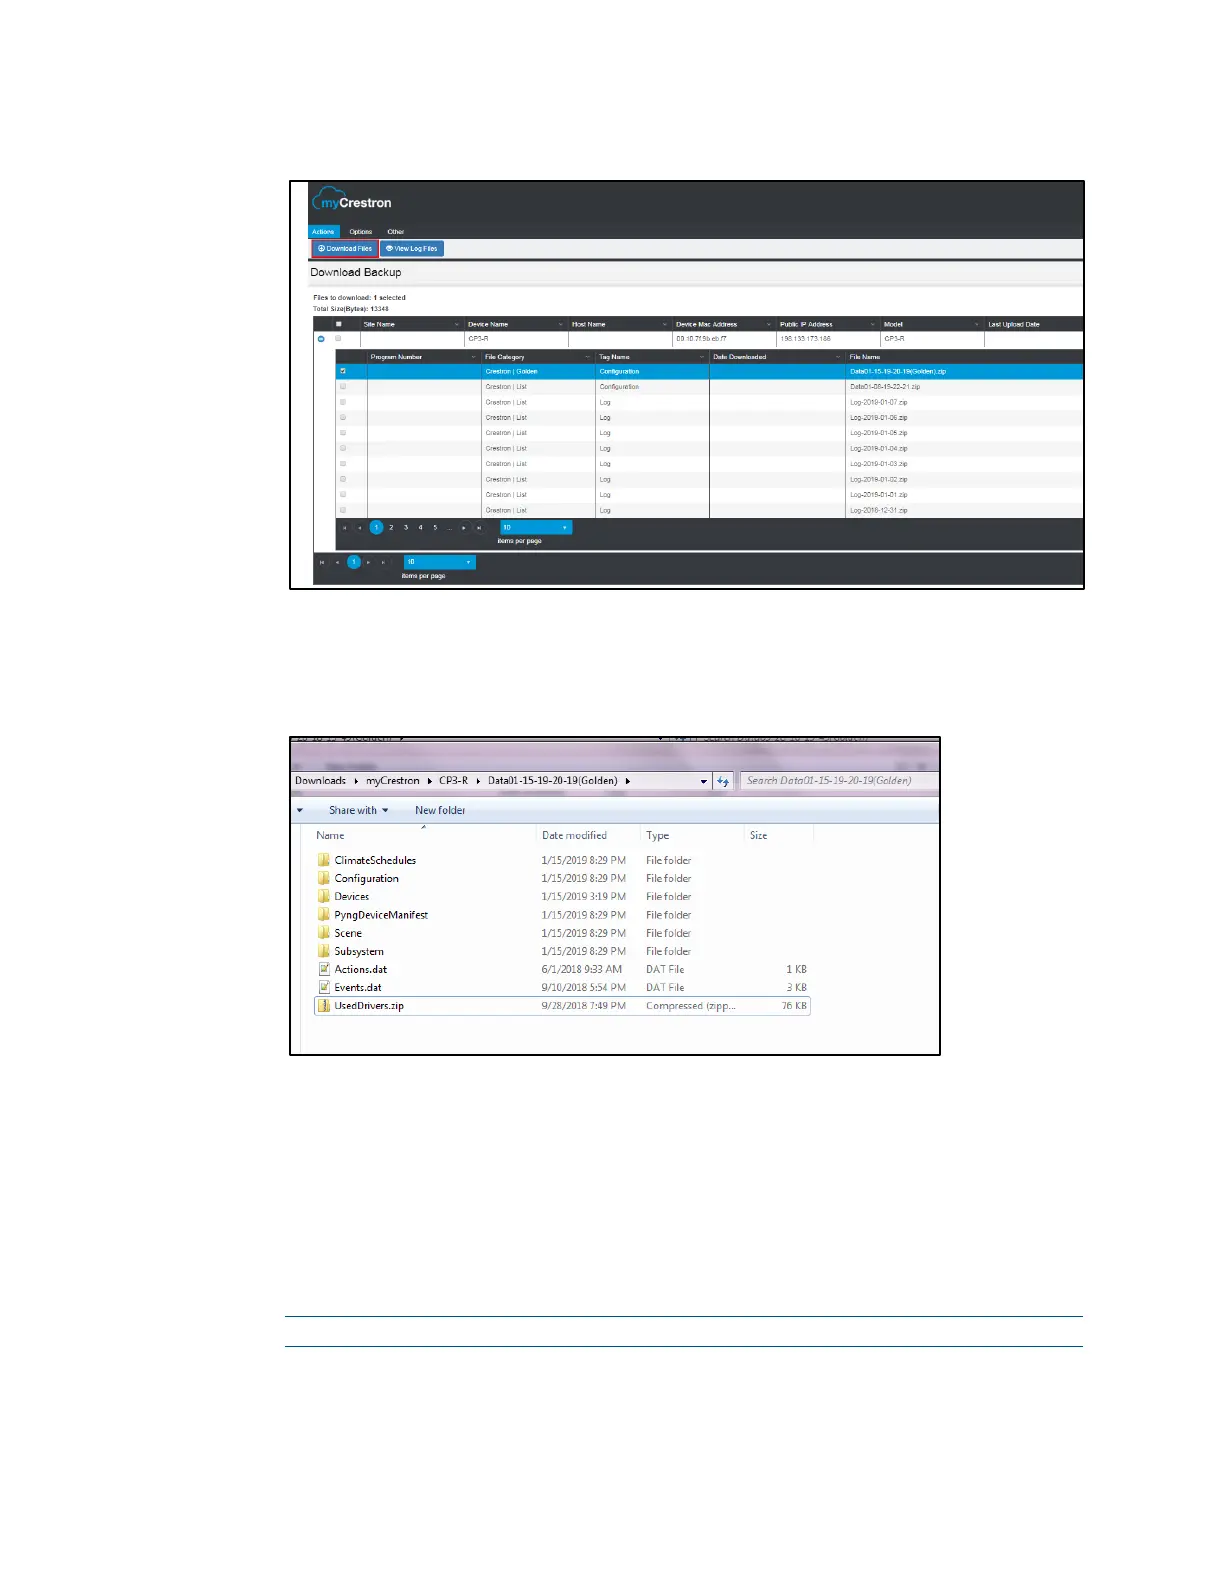Select the Actions.dat file icon
The image size is (1224, 1584).
click(324, 969)
